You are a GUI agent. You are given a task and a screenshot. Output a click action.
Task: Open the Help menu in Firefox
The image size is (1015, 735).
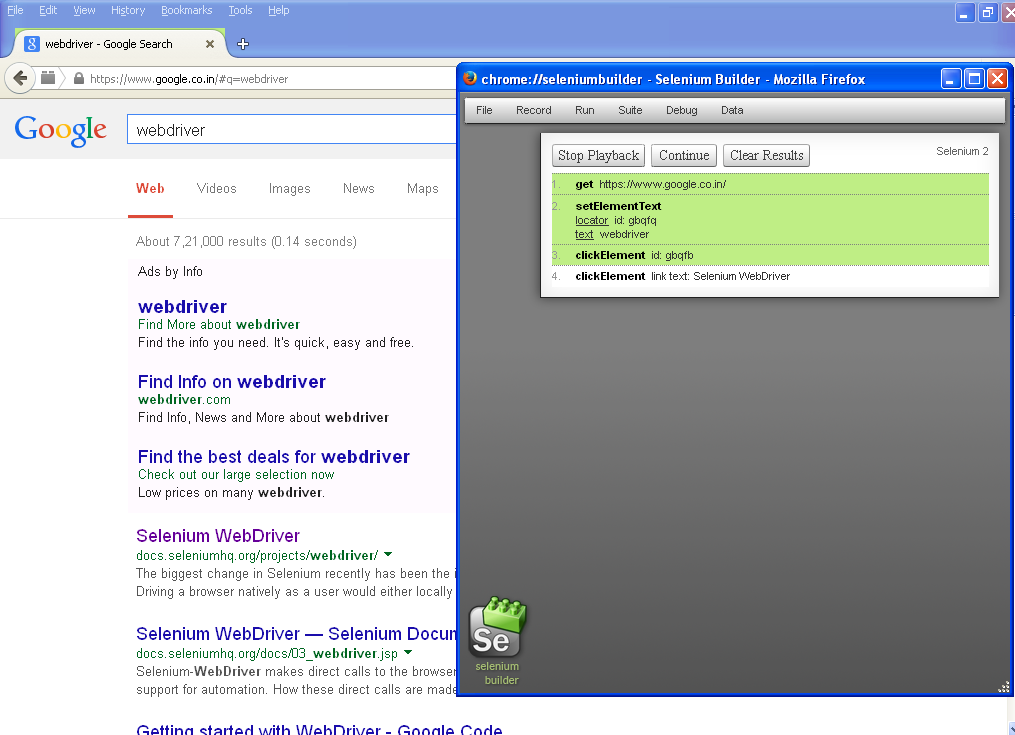click(278, 10)
